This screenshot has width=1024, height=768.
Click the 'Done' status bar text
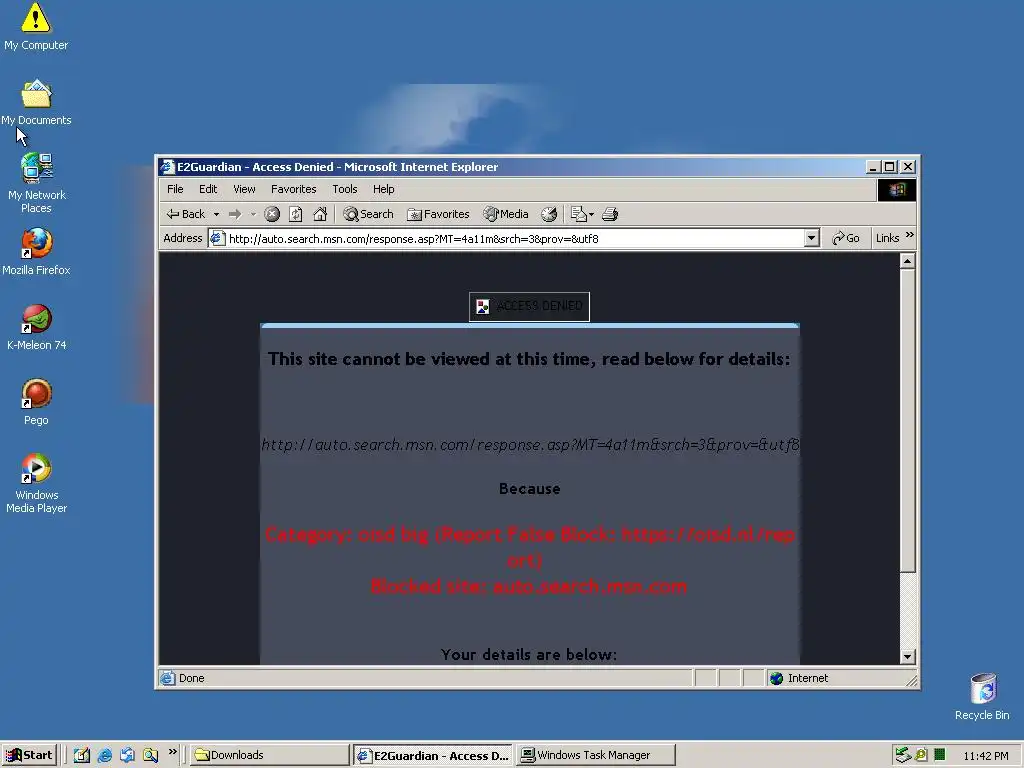(191, 679)
